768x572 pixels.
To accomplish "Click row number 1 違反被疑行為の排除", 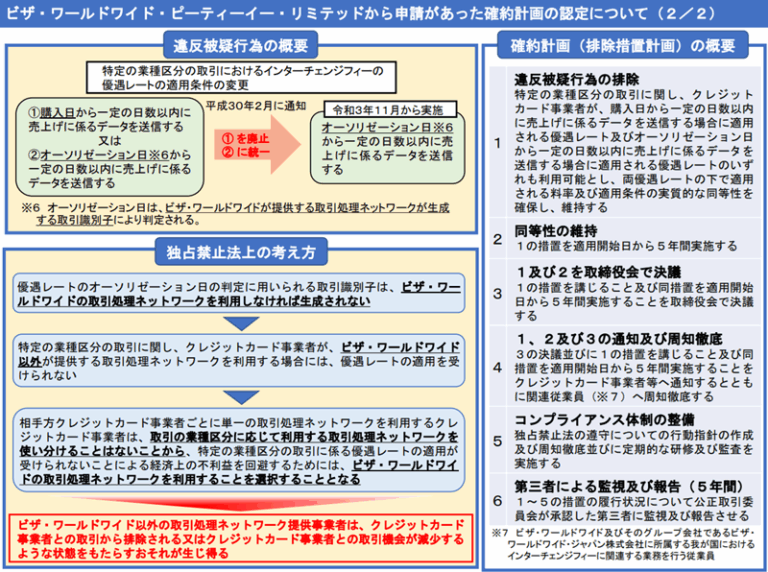I will coord(625,143).
